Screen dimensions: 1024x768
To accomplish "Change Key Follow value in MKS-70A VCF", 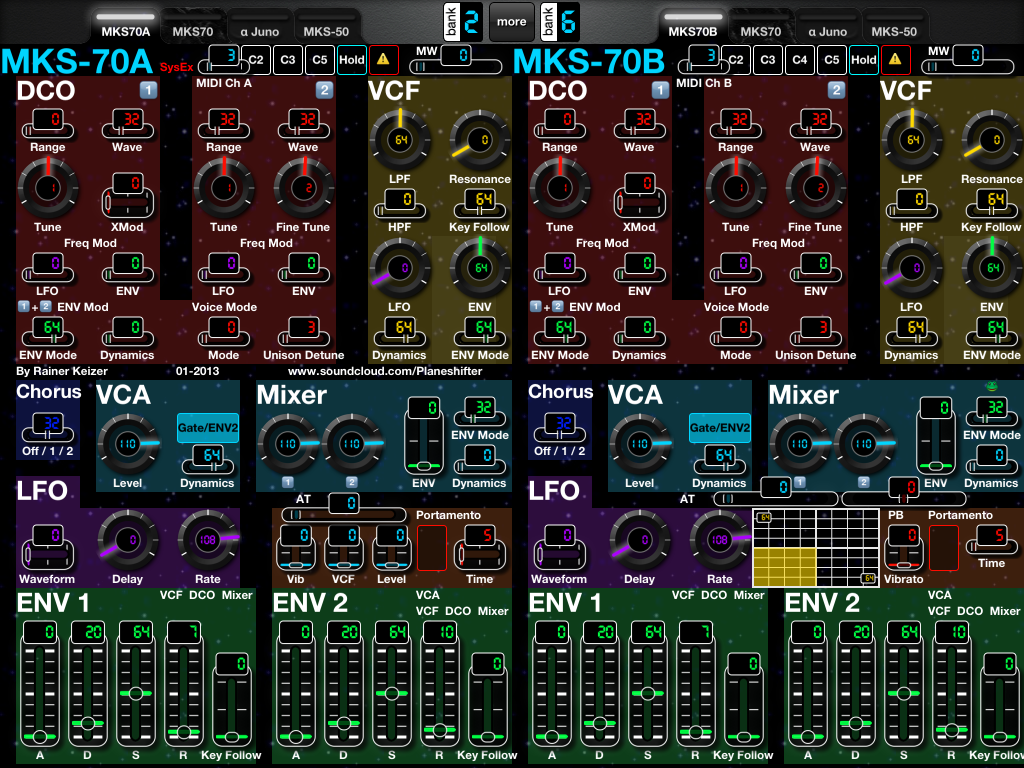I will pos(480,204).
